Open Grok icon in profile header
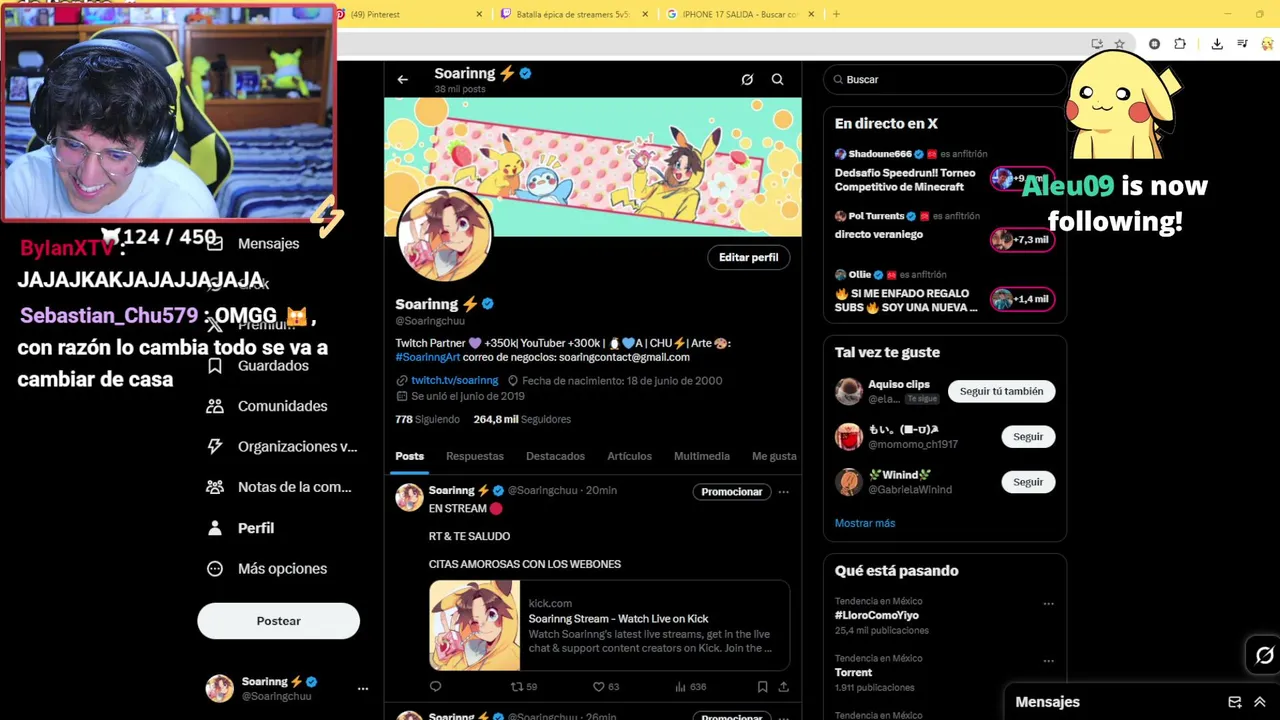Image resolution: width=1280 pixels, height=720 pixels. click(x=747, y=79)
